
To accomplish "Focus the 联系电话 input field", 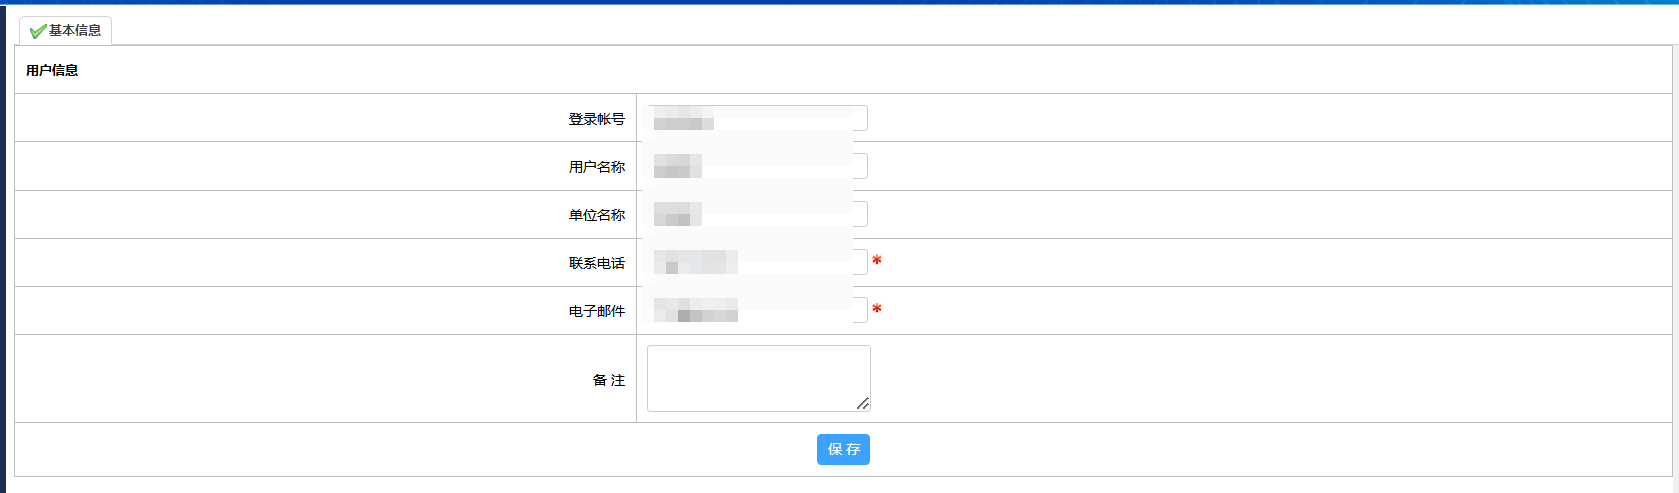I will (x=757, y=262).
